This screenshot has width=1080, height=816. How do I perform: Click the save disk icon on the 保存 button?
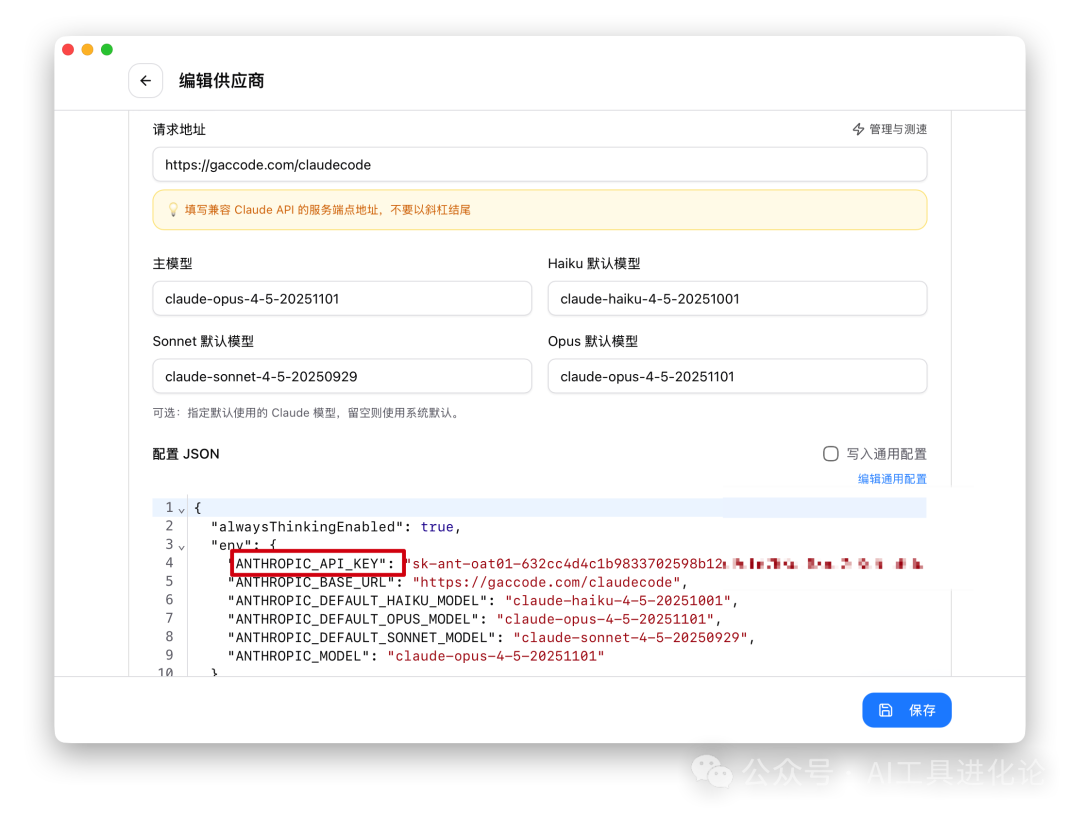pos(885,710)
